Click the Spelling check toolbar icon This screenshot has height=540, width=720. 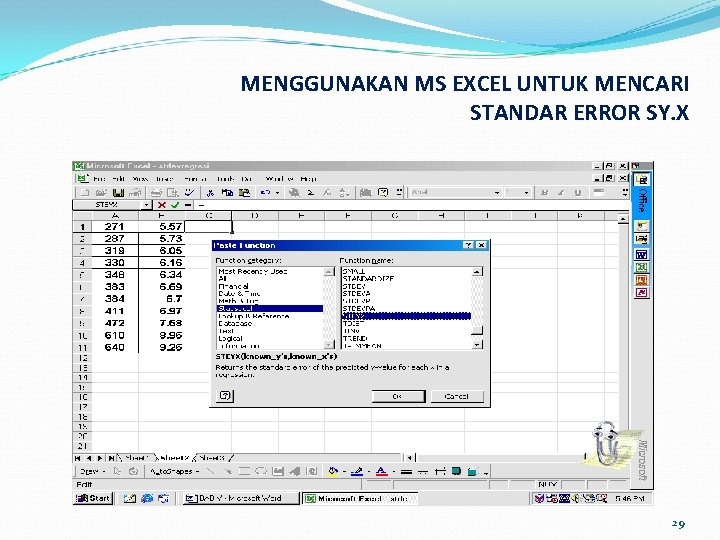click(x=189, y=193)
